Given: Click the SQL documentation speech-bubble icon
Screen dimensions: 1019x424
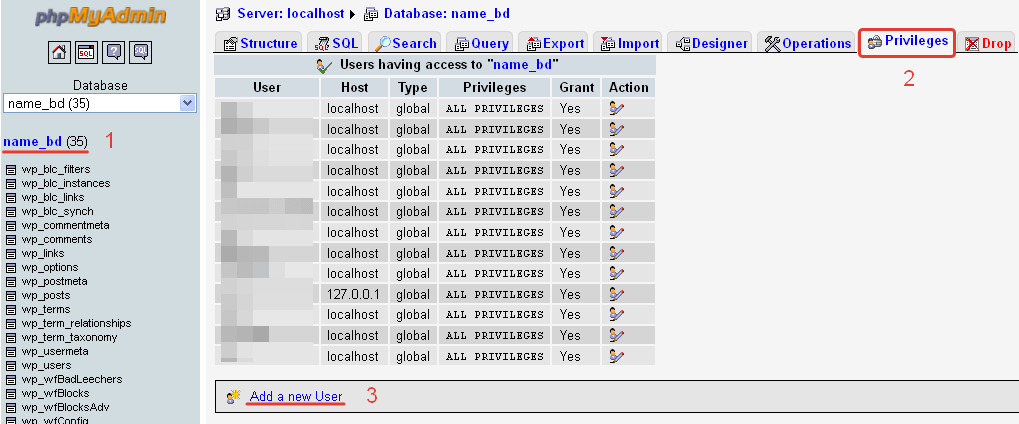Looking at the screenshot, I should pos(140,51).
